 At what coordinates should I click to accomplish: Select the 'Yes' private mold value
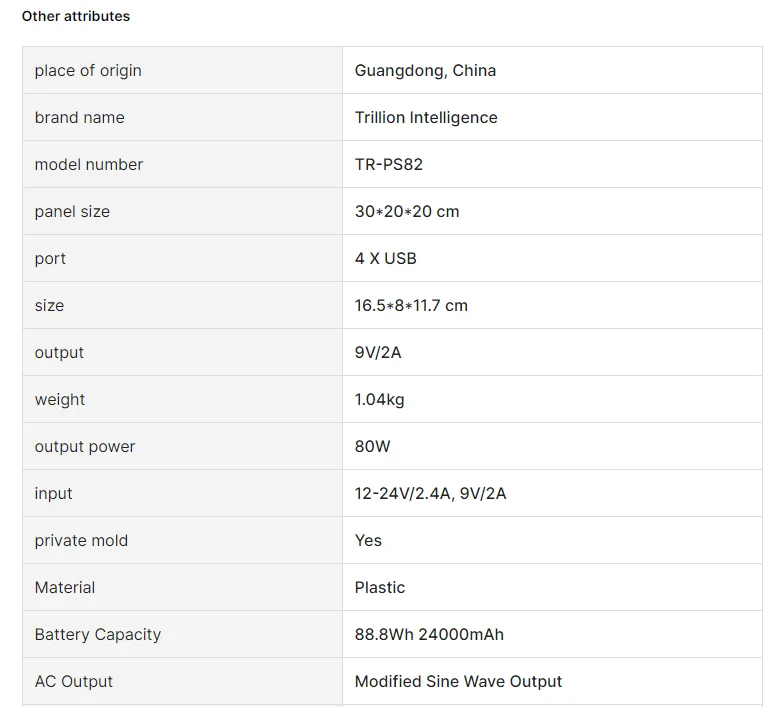(x=368, y=540)
